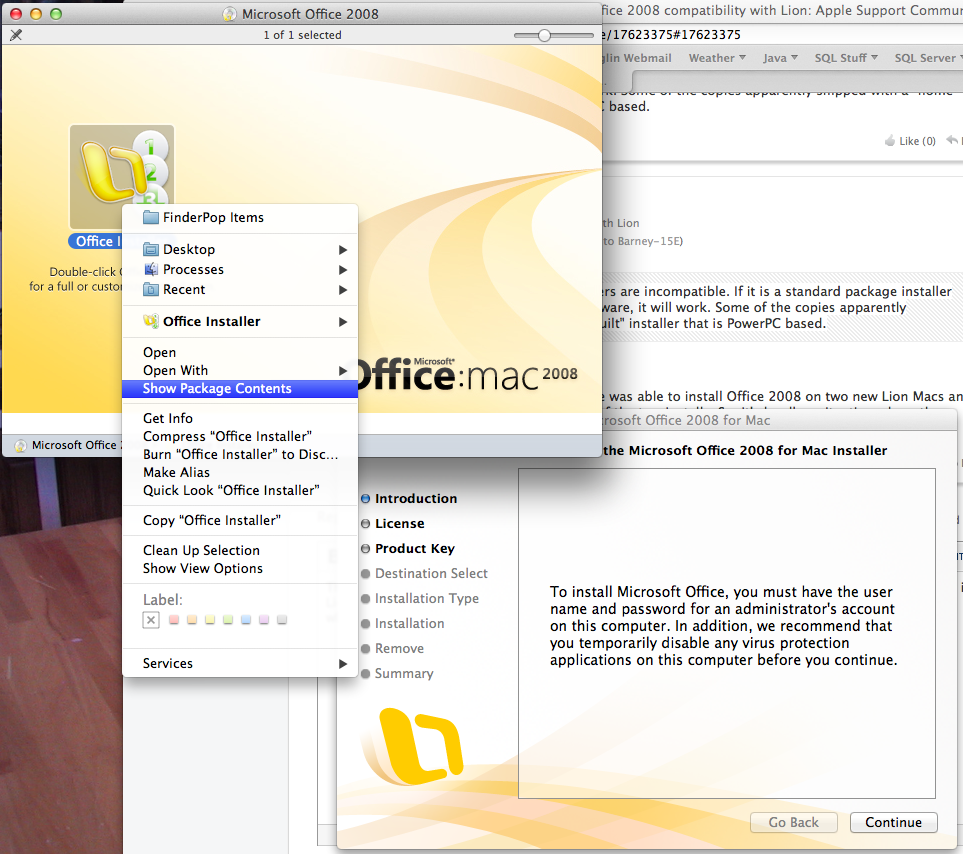Select Compress "Office Installer"

(240, 437)
